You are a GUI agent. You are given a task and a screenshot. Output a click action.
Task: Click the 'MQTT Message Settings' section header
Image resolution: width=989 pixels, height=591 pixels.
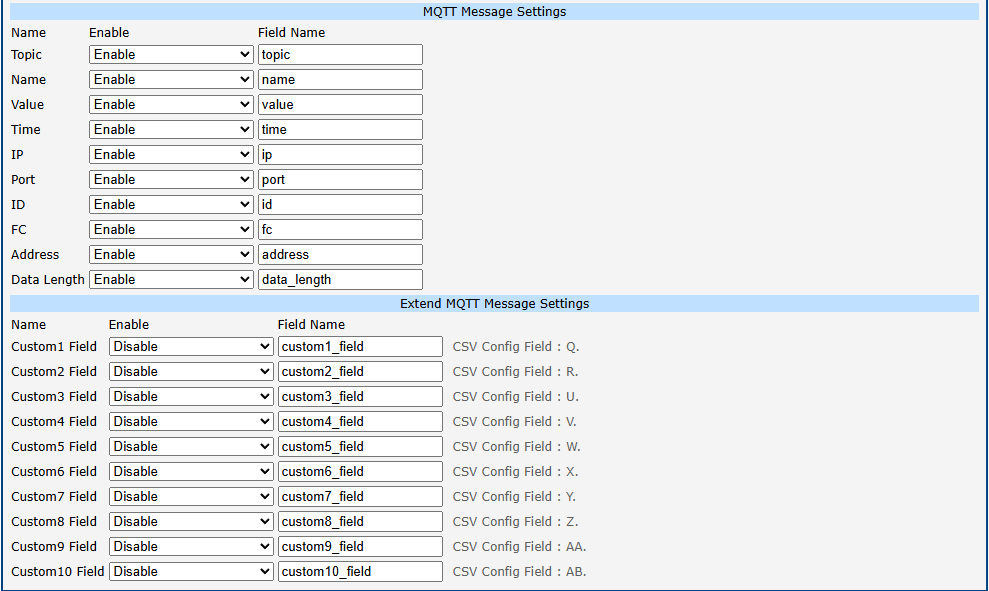click(x=494, y=11)
